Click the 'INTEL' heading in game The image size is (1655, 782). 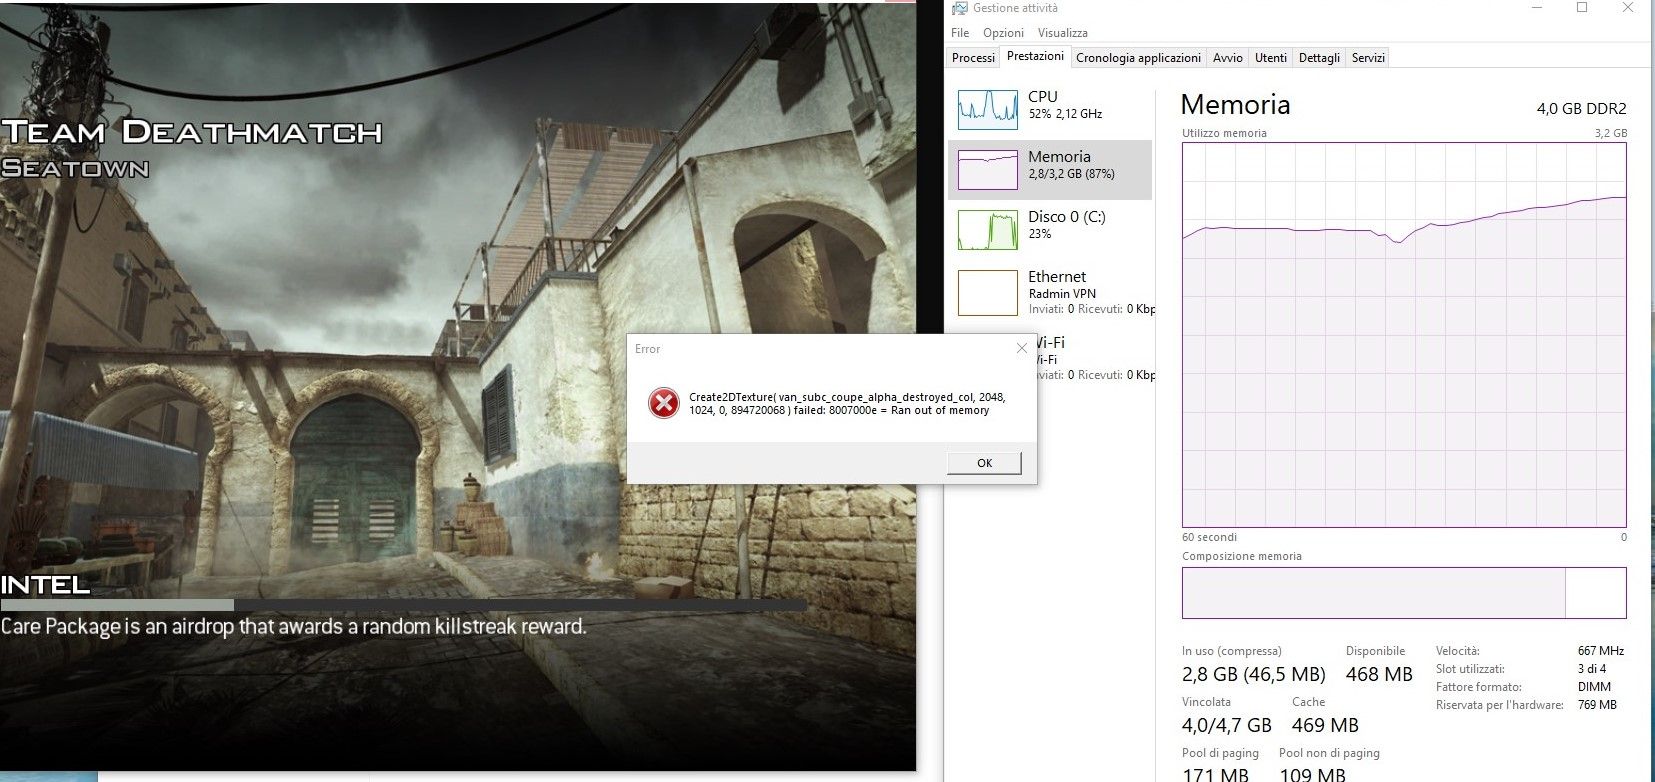[x=45, y=585]
